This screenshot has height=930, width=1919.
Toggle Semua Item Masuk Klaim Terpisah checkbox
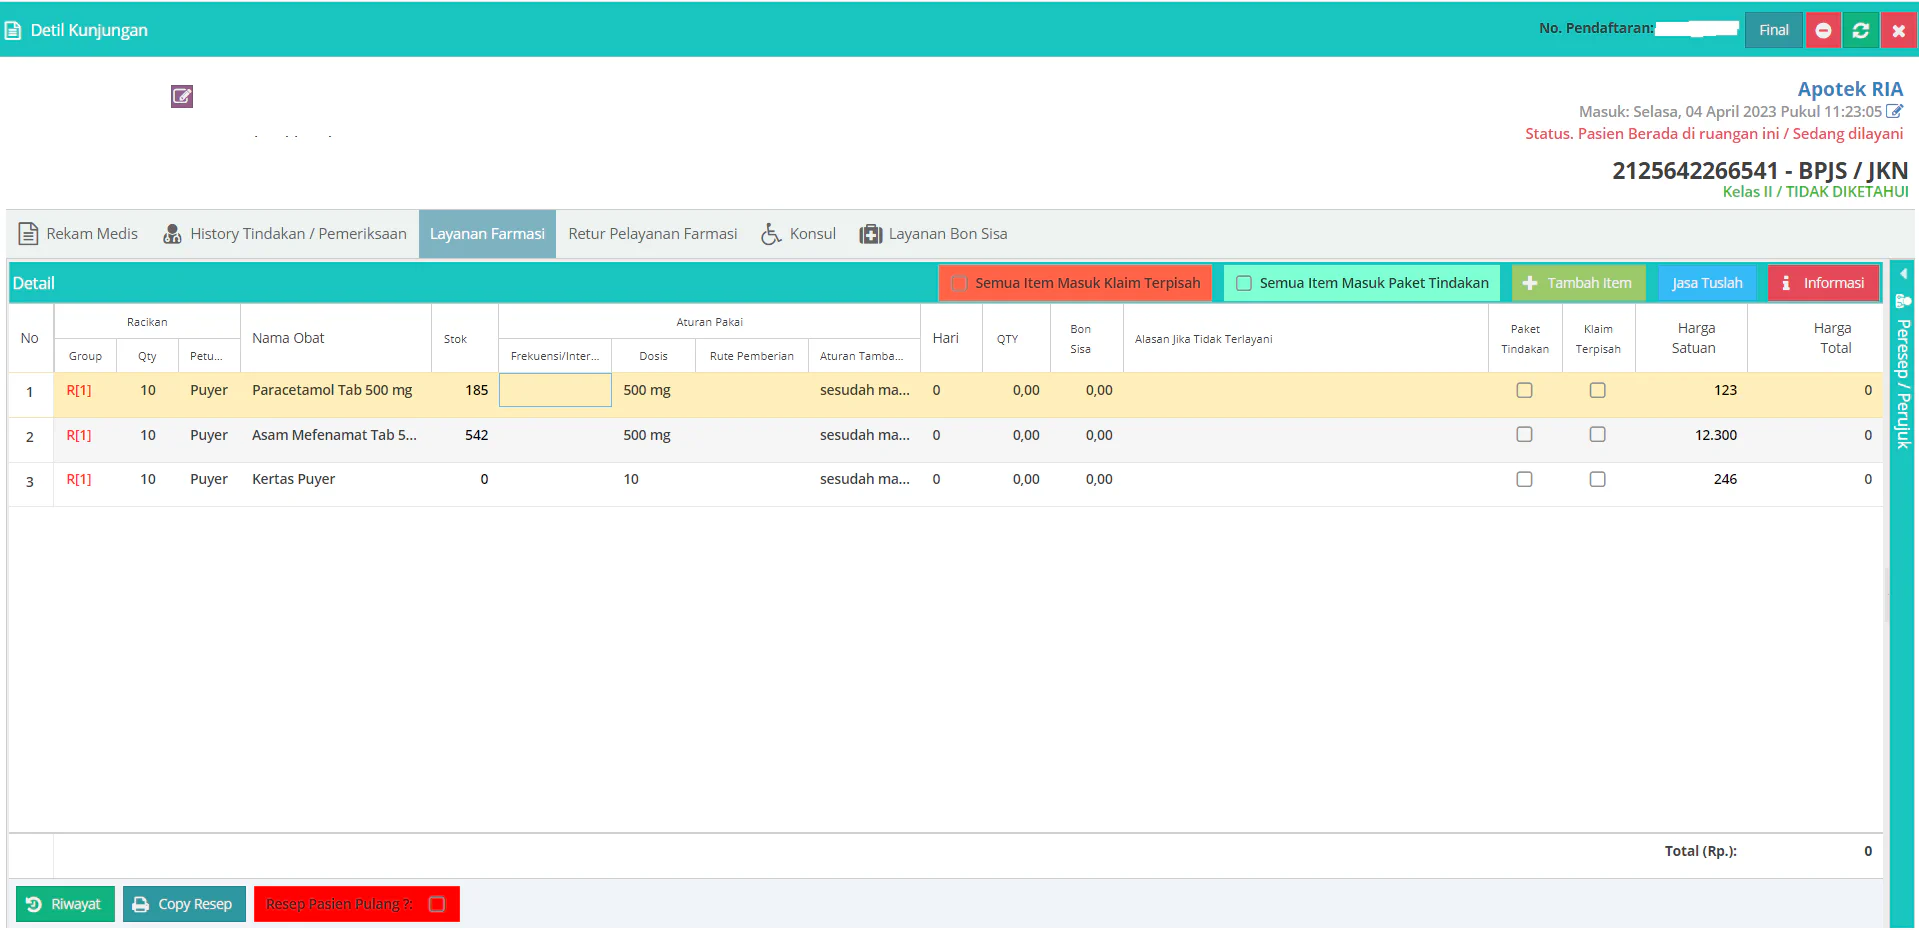(x=959, y=283)
